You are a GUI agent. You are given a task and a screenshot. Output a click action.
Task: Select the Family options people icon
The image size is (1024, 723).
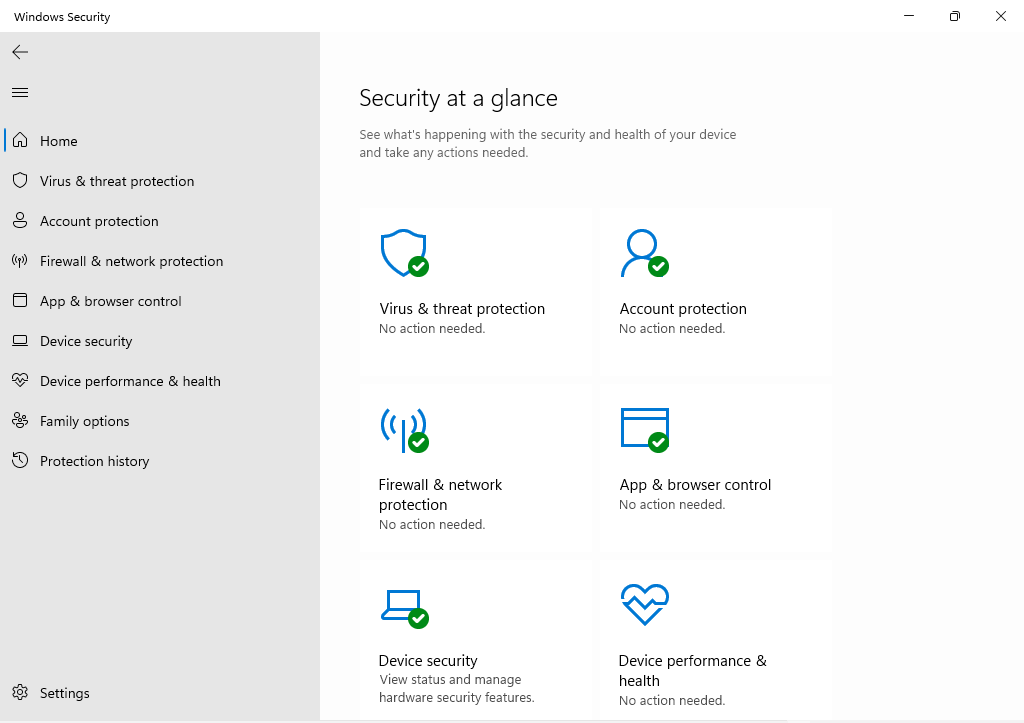20,420
